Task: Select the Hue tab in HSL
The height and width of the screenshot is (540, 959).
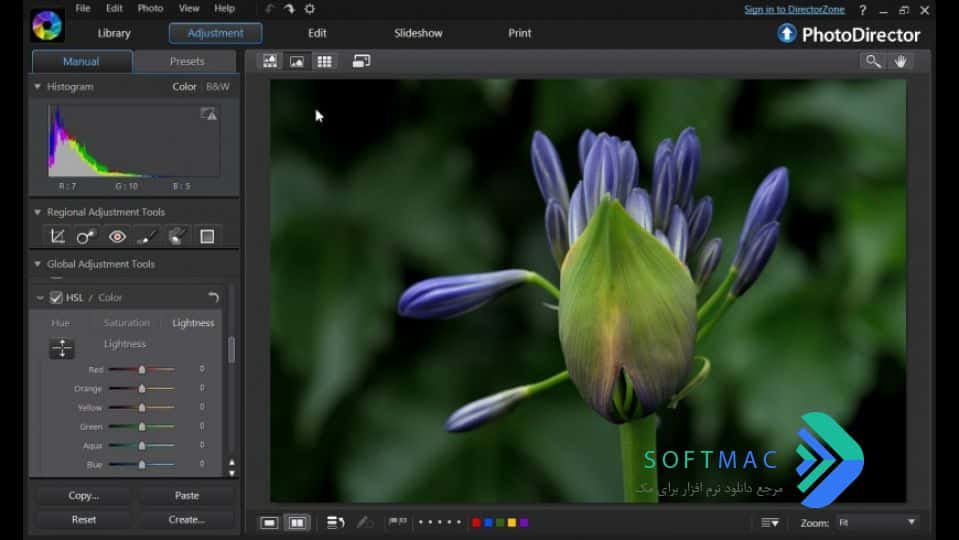Action: (x=61, y=323)
